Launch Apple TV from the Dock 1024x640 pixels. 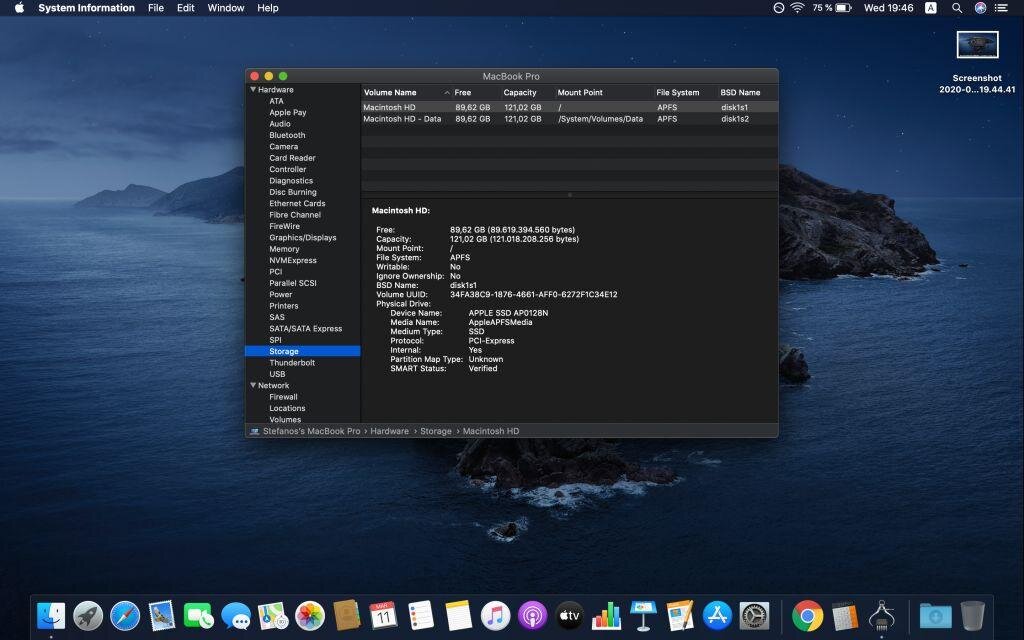click(x=569, y=615)
